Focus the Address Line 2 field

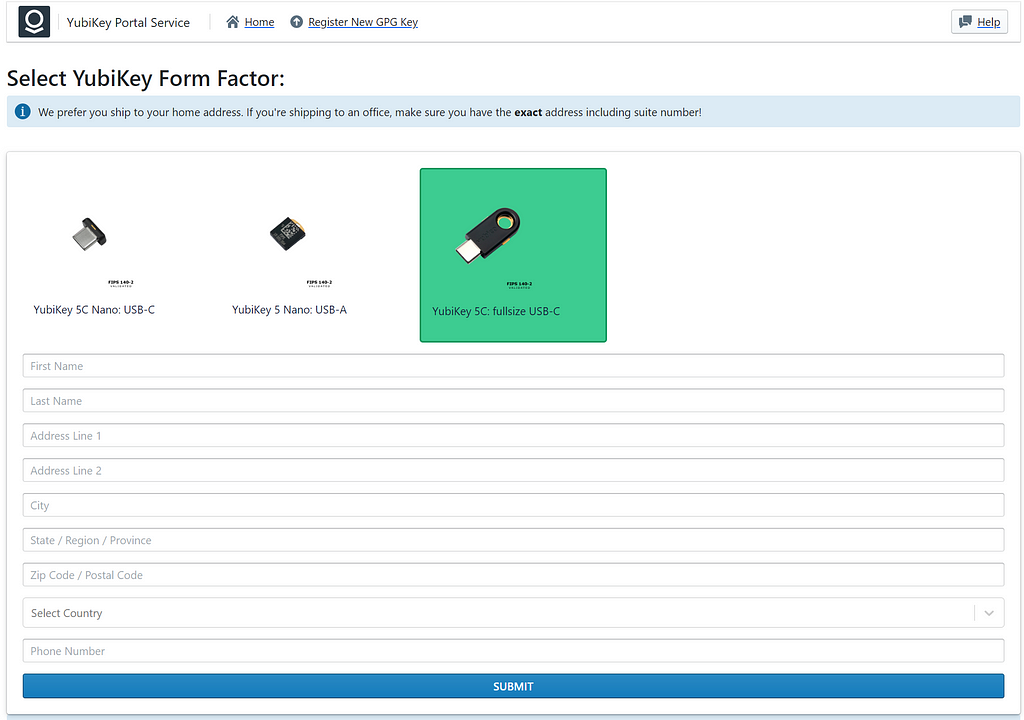point(513,470)
